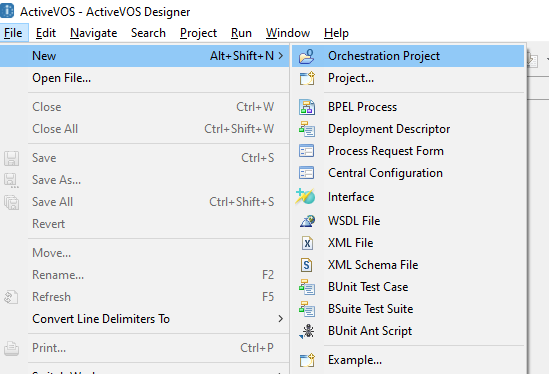This screenshot has height=374, width=549.
Task: Open the Search menu
Action: [148, 33]
